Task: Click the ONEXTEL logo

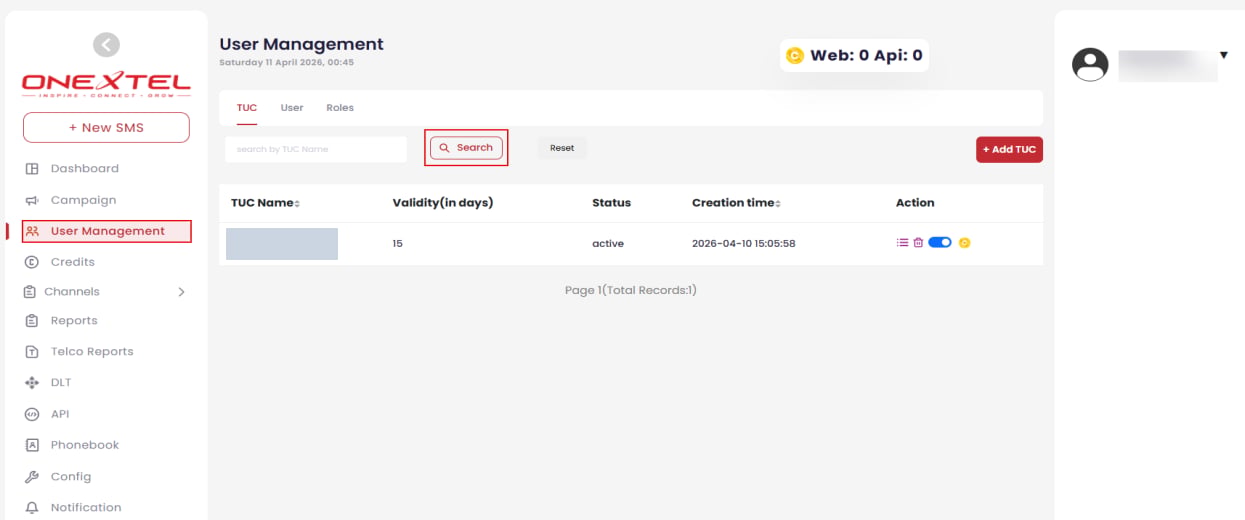Action: [x=106, y=84]
